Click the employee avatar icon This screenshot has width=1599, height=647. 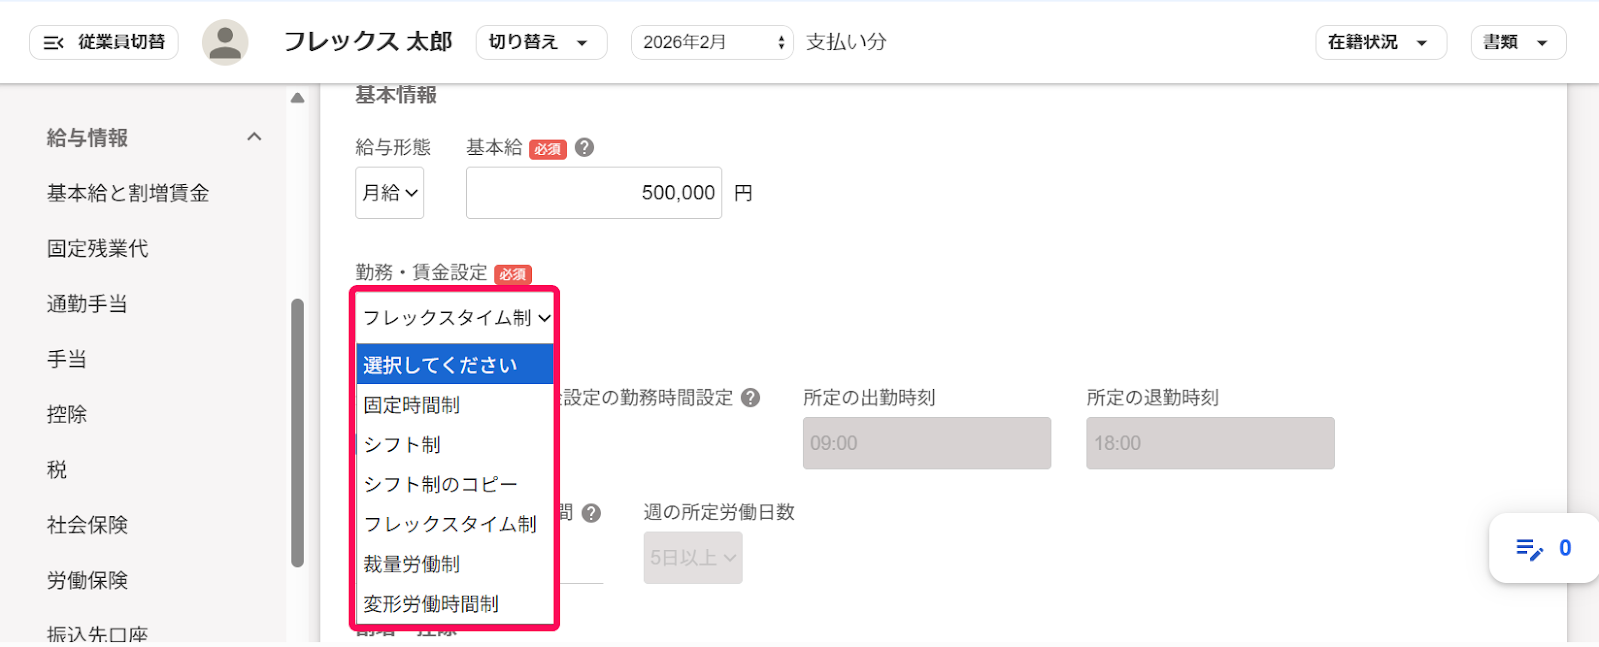coord(225,42)
